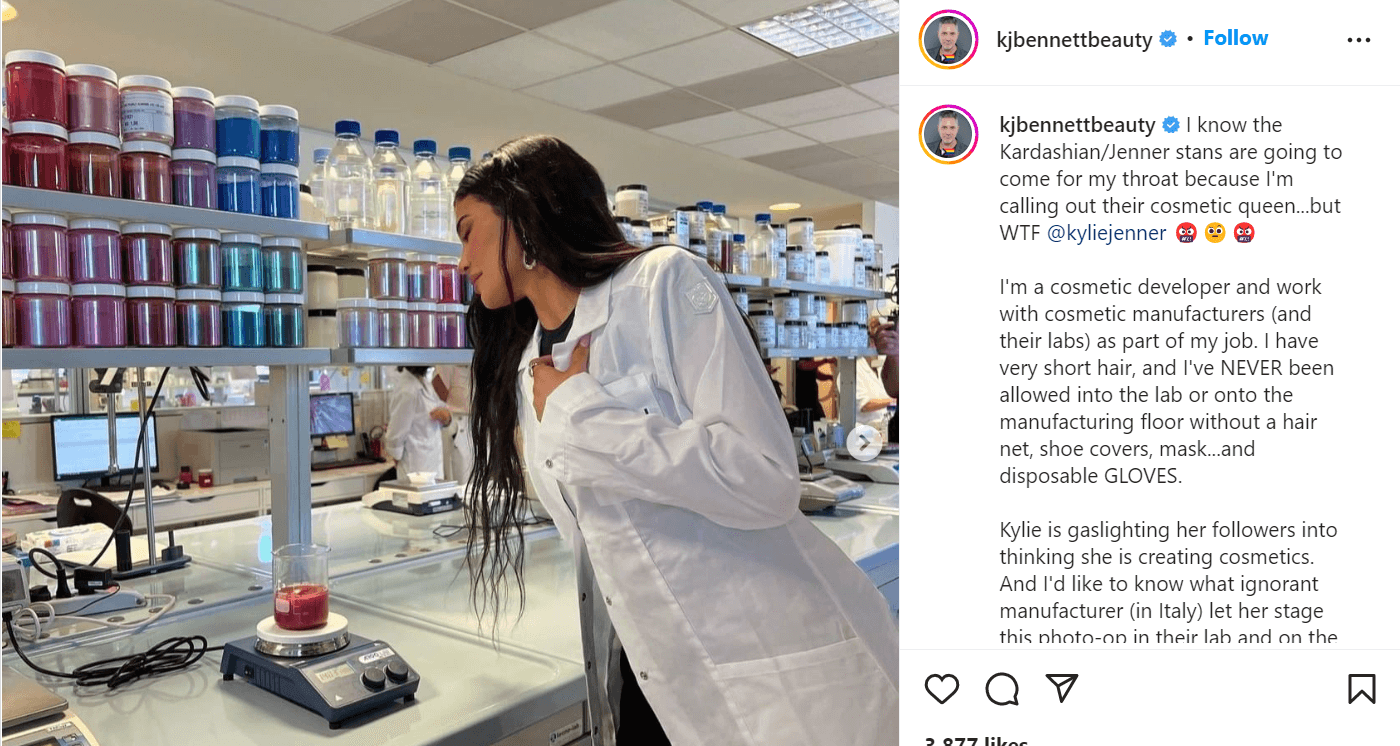
Task: Follow the kjbennettbeauty account
Action: pyautogui.click(x=1235, y=38)
